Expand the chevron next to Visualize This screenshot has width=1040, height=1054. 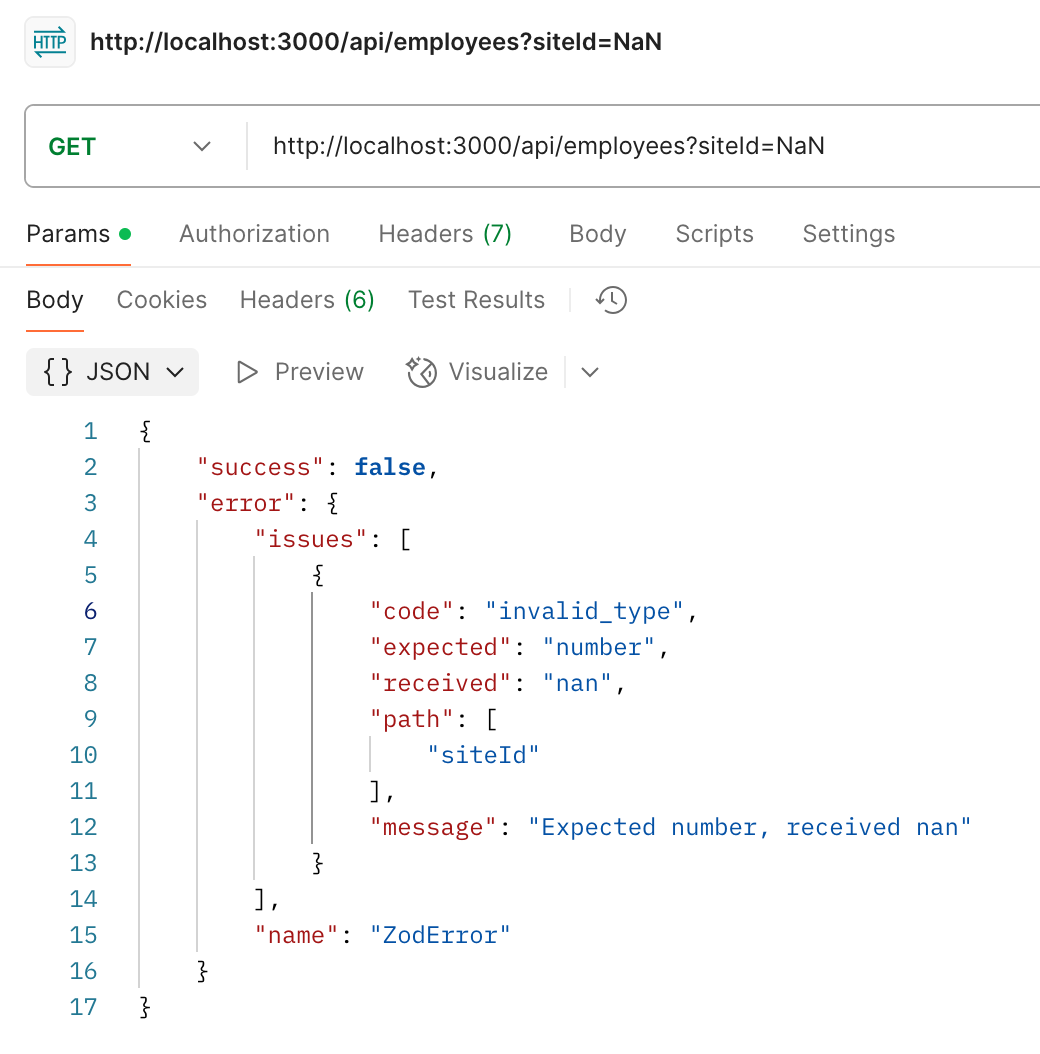(590, 372)
